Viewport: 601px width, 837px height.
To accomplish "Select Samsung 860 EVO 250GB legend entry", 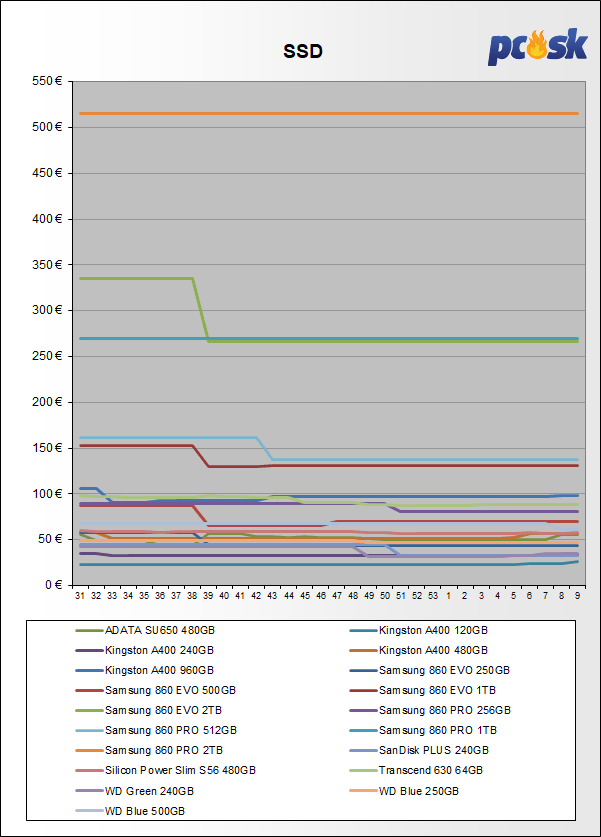I will click(x=430, y=670).
